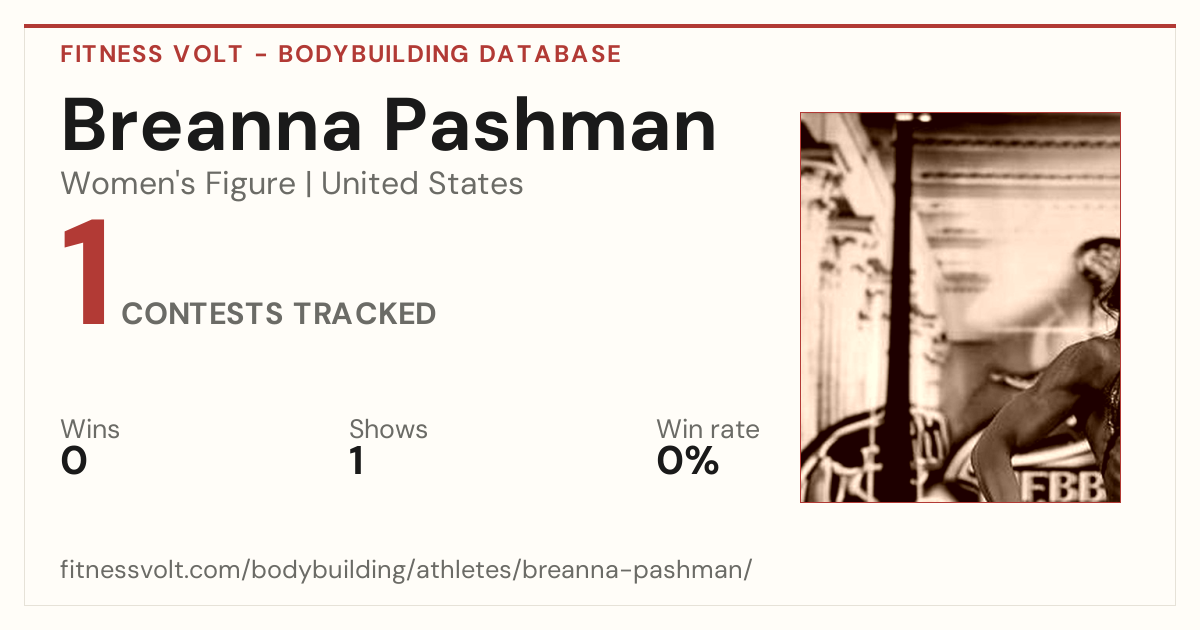Select the Breanna Pashman name heading

coord(389,125)
